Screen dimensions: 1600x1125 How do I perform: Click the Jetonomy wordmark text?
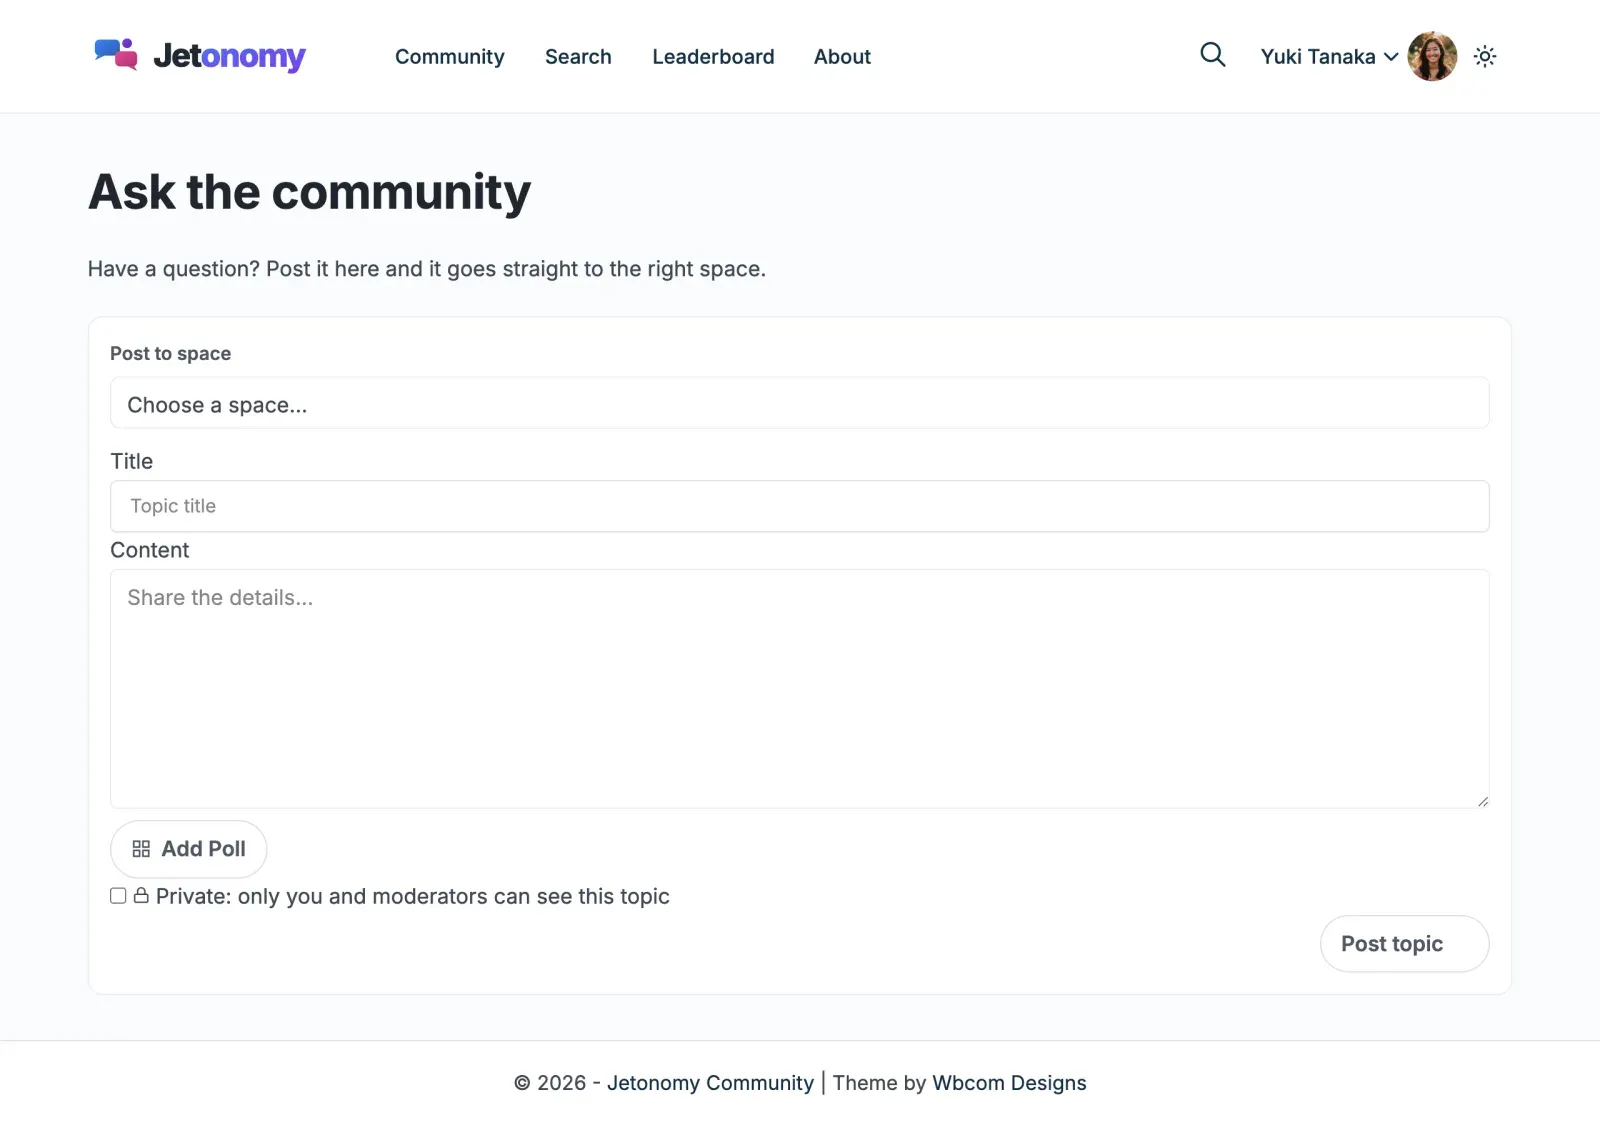click(x=229, y=56)
